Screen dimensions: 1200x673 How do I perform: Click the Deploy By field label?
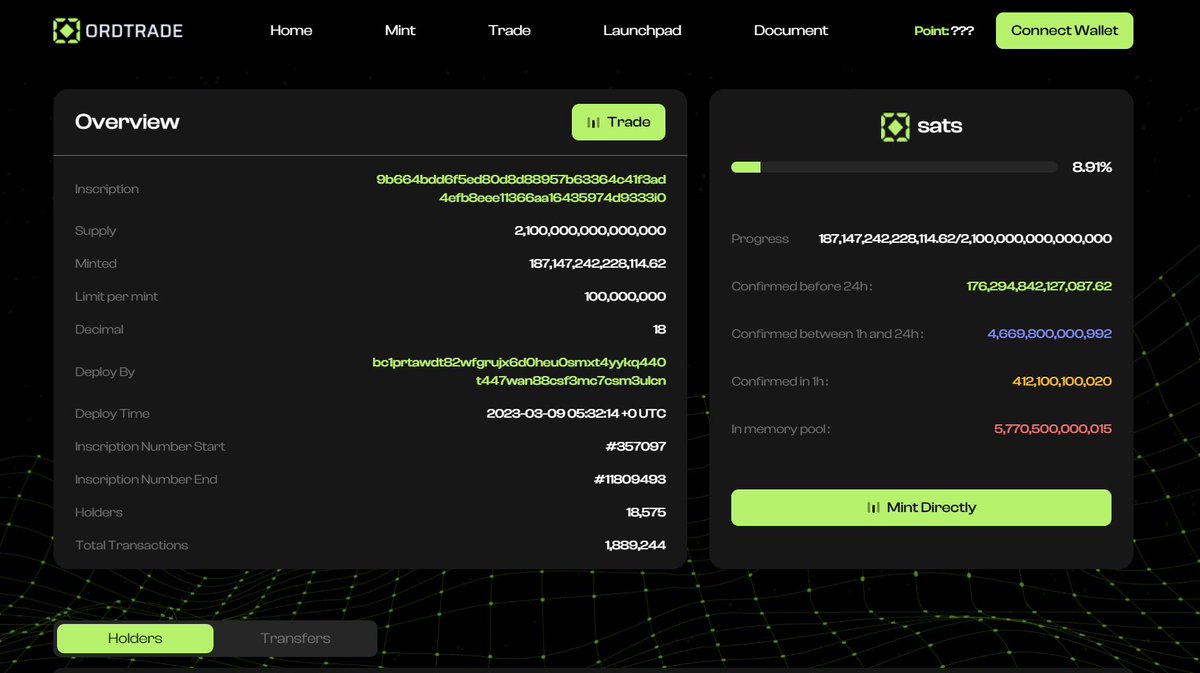pos(105,372)
